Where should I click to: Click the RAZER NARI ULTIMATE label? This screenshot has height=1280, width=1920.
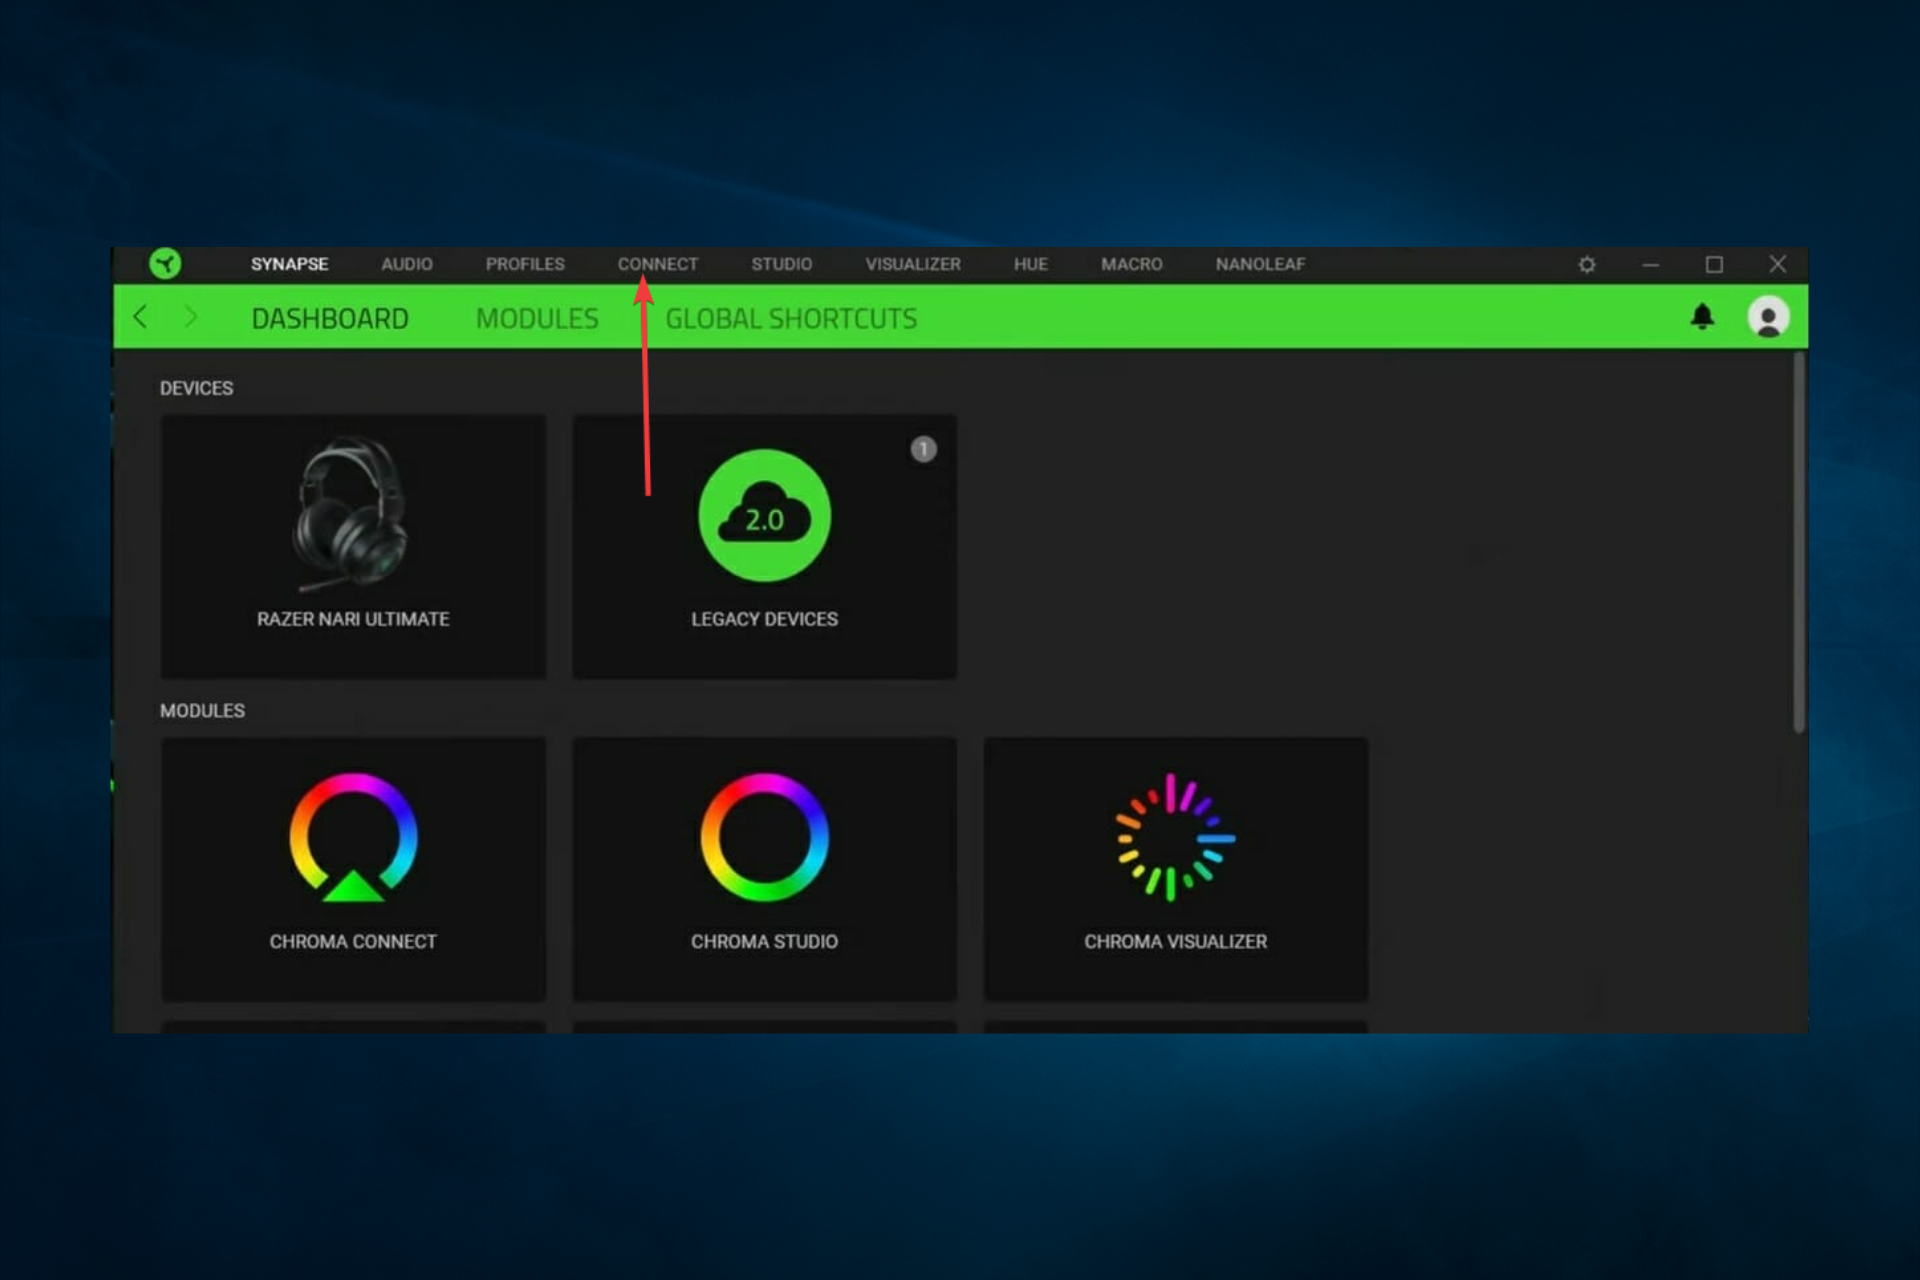[353, 619]
